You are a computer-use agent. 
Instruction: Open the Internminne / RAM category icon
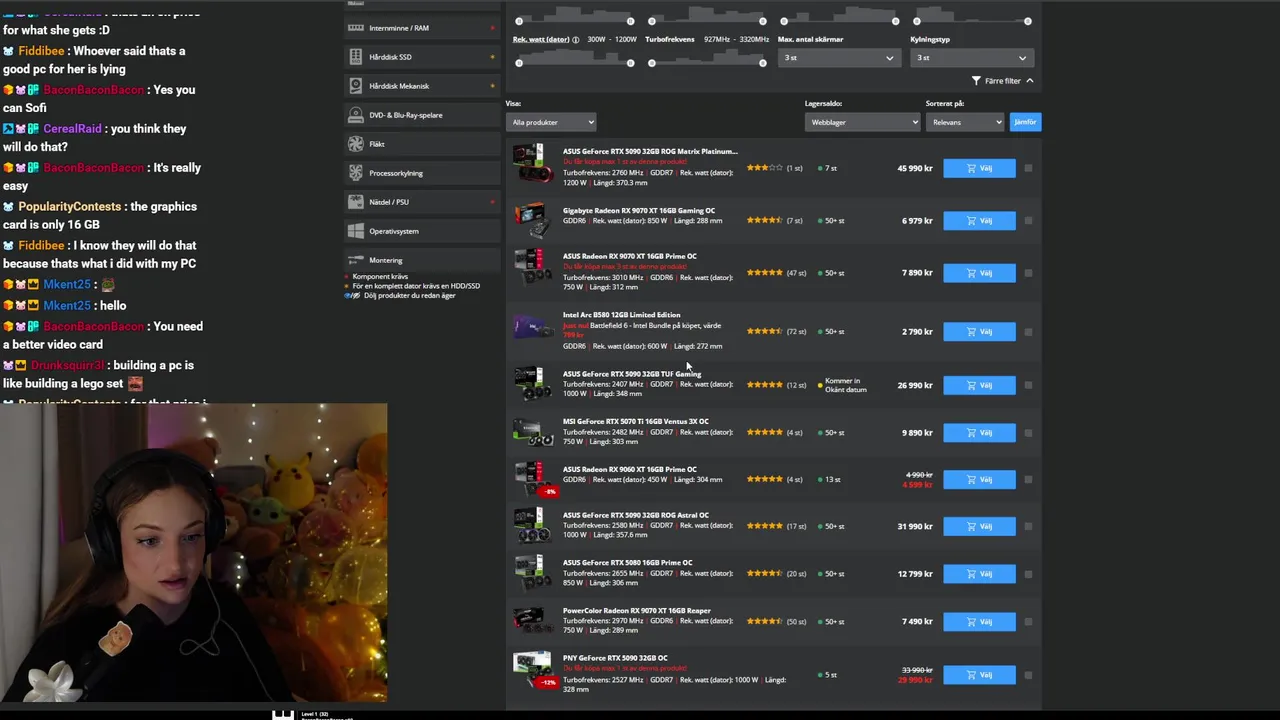pos(355,28)
